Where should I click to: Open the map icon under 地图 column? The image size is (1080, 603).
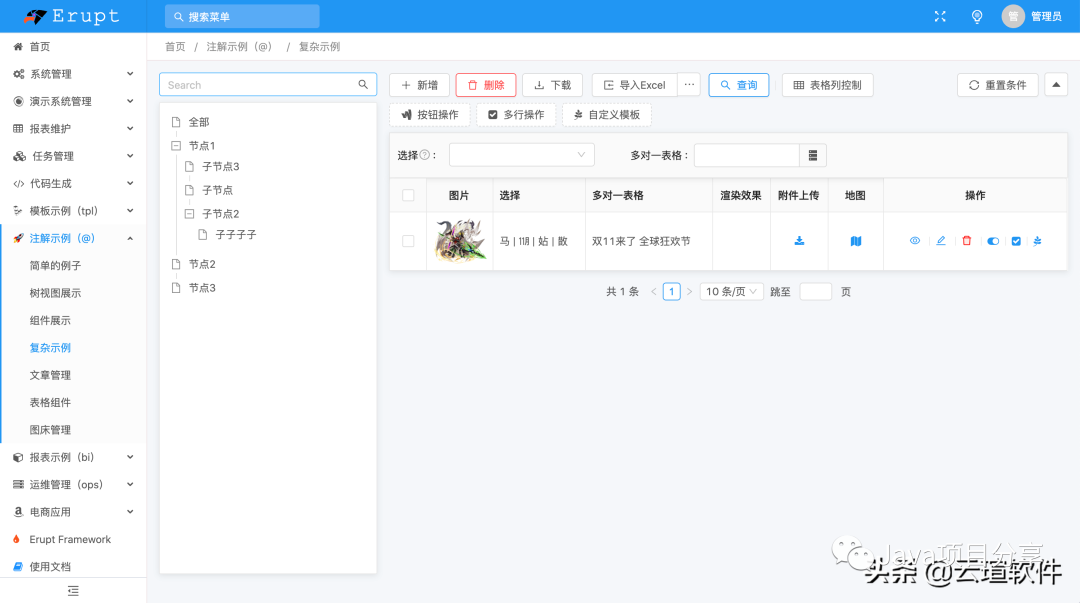(855, 241)
